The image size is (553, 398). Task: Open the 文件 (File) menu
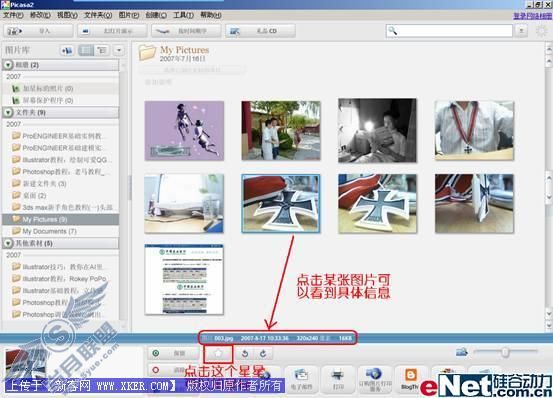click(13, 15)
